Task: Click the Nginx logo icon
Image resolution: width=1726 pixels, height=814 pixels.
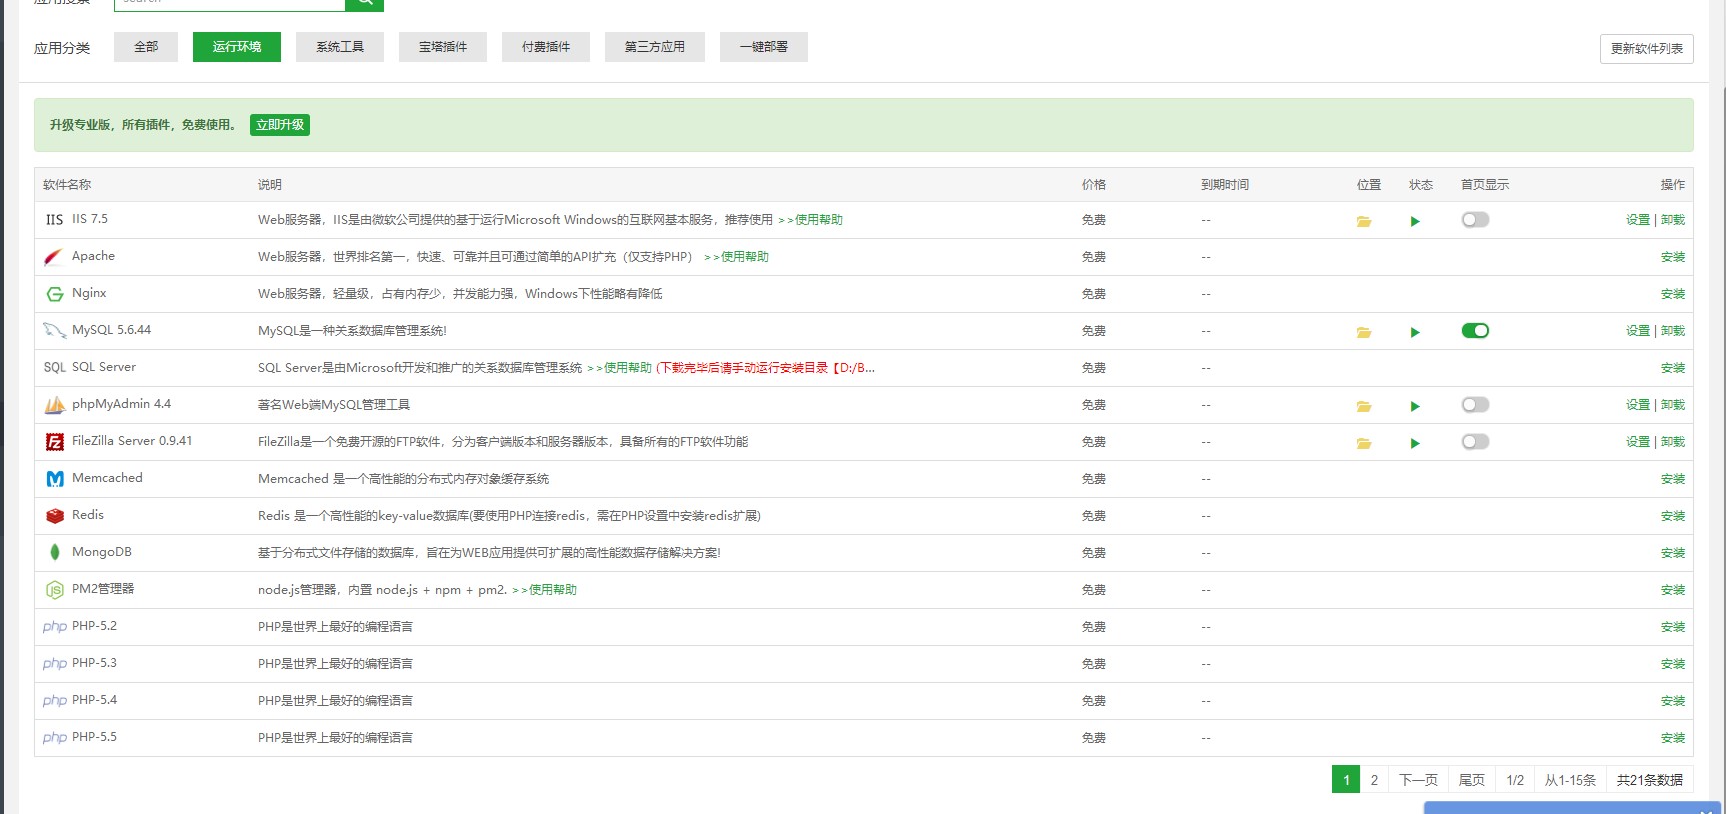Action: (55, 294)
